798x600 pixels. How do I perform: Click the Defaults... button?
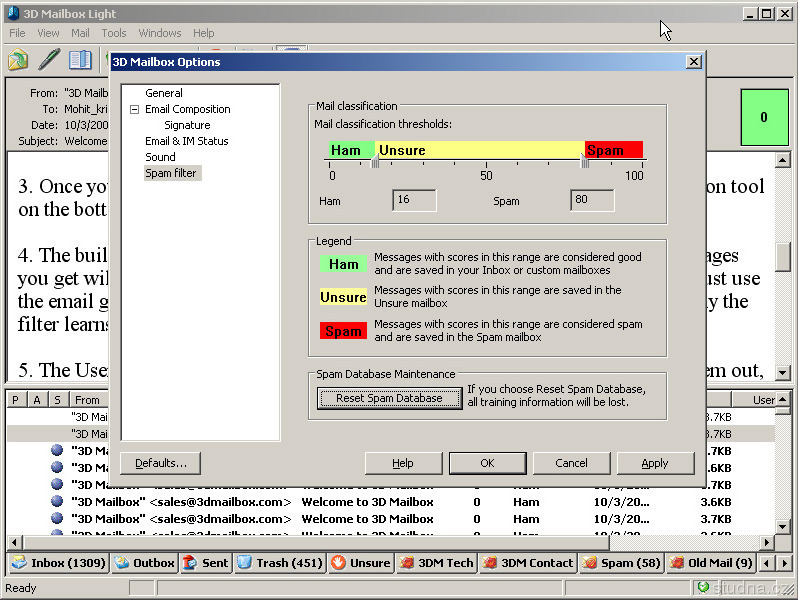(x=160, y=463)
